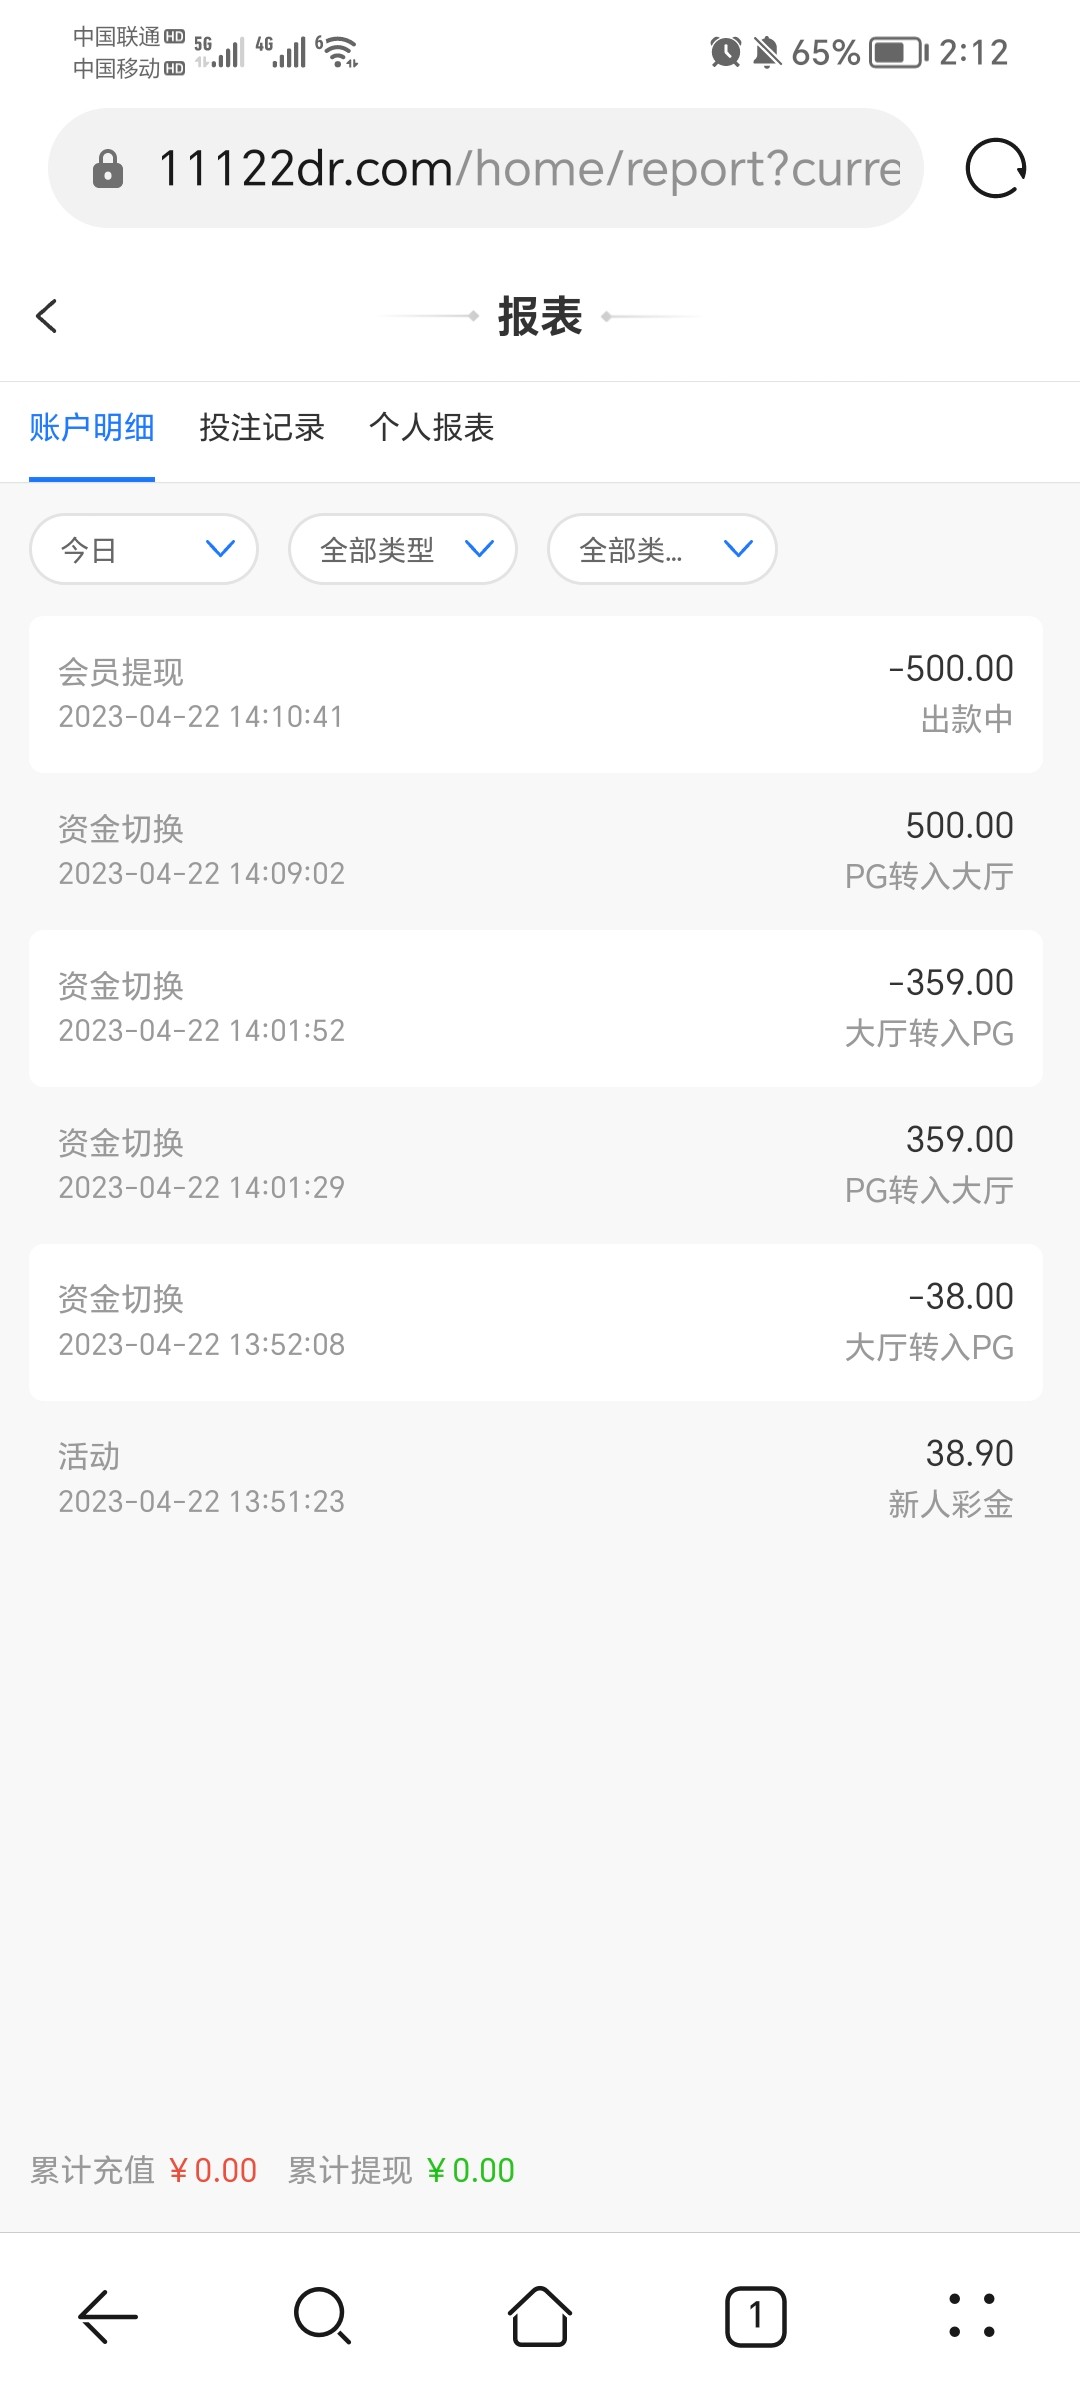Expand the truncated 全部类... dropdown
Screen dimensions: 1080x2400
click(x=662, y=549)
